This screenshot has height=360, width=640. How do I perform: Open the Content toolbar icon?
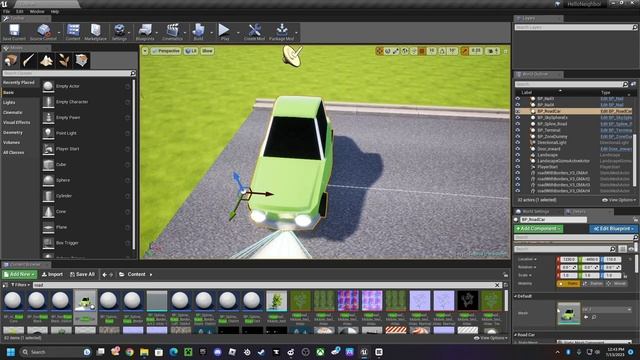click(x=73, y=32)
